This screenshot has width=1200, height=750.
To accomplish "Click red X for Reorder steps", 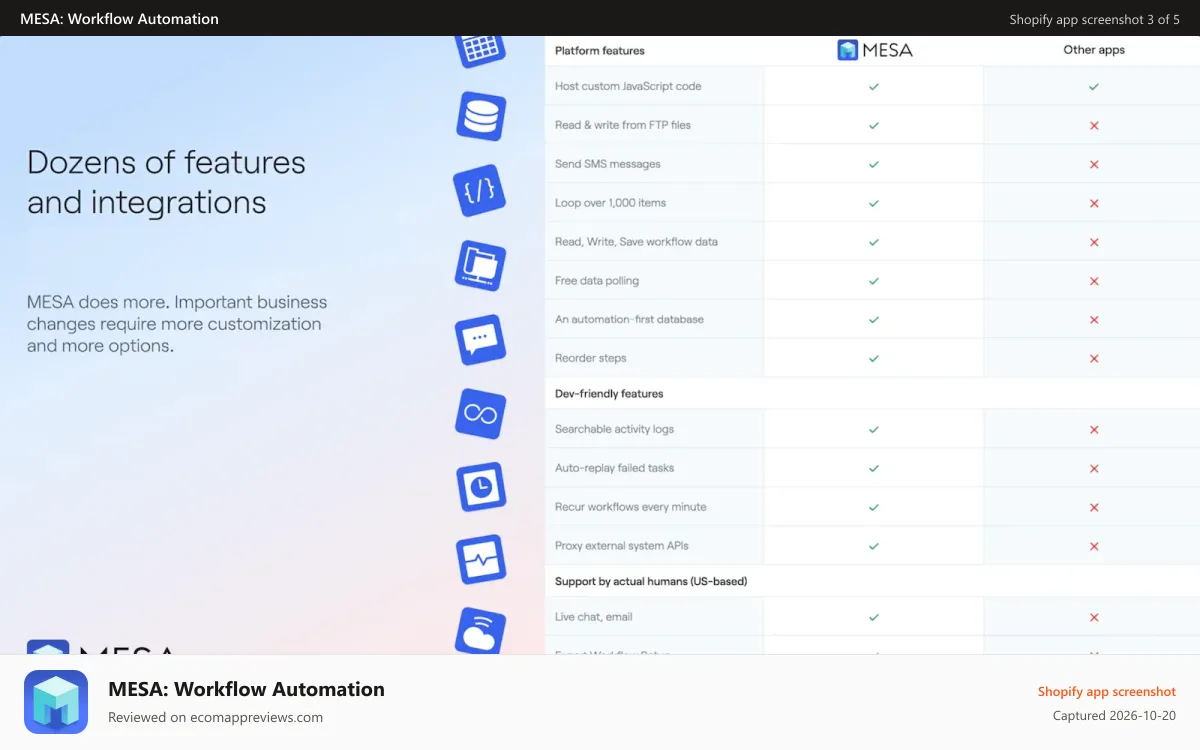I will pos(1094,358).
